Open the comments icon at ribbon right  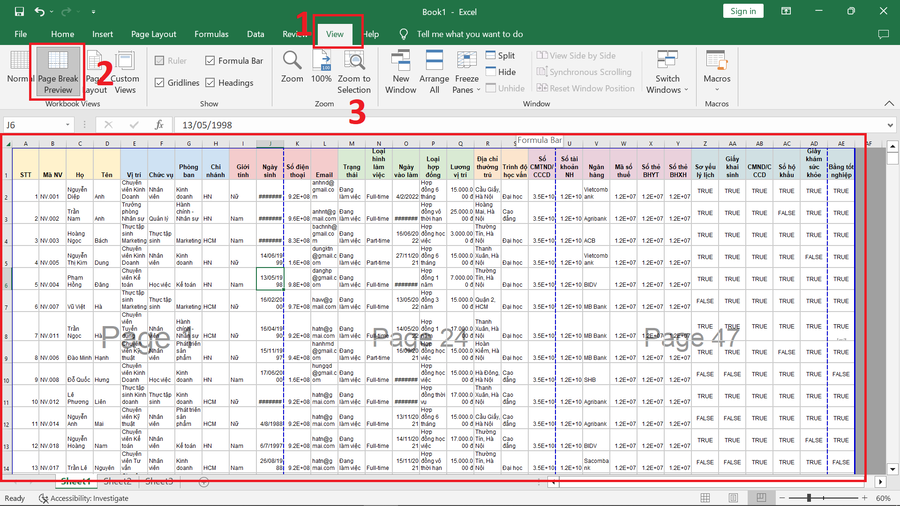(x=883, y=34)
